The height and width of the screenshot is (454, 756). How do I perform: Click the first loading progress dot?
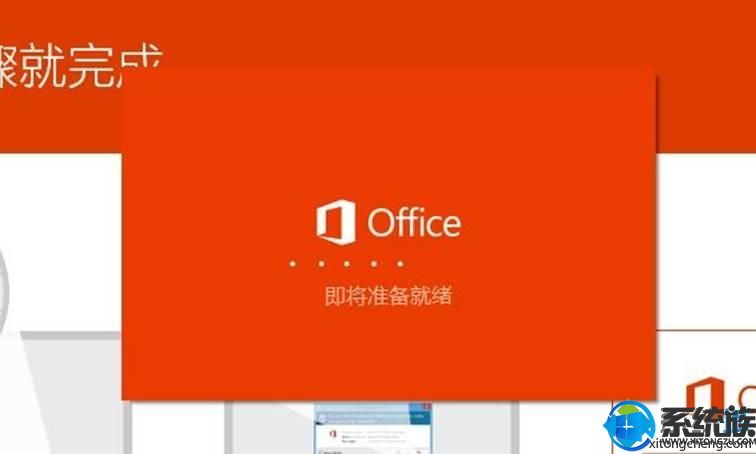click(293, 264)
